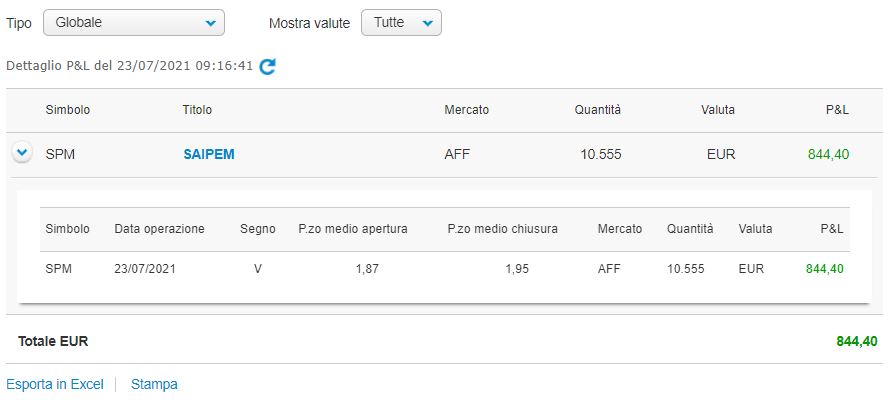Click the Quantità header in main table
Image resolution: width=891 pixels, height=400 pixels.
coord(598,110)
